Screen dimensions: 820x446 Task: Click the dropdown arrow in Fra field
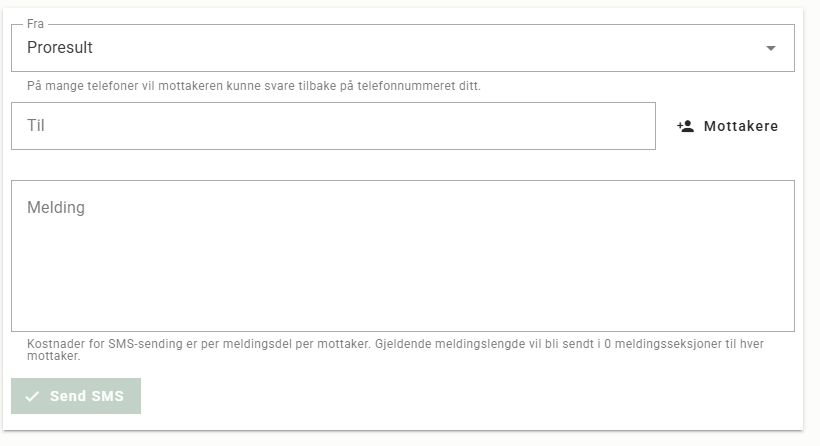[x=770, y=48]
